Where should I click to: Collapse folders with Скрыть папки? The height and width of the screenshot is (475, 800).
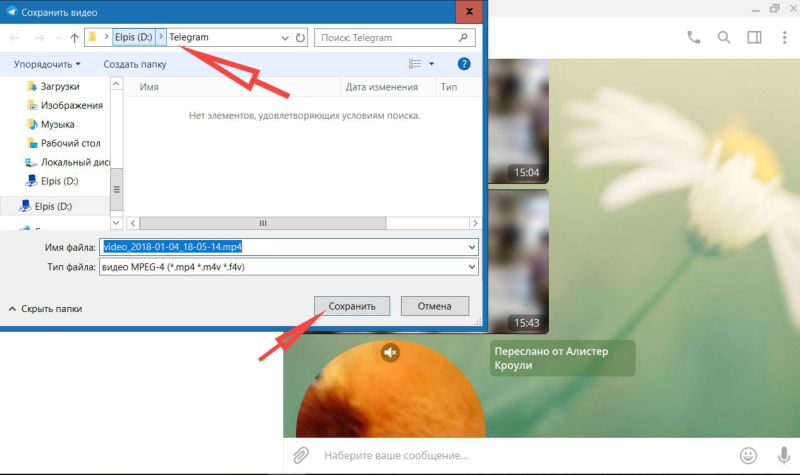coord(45,309)
